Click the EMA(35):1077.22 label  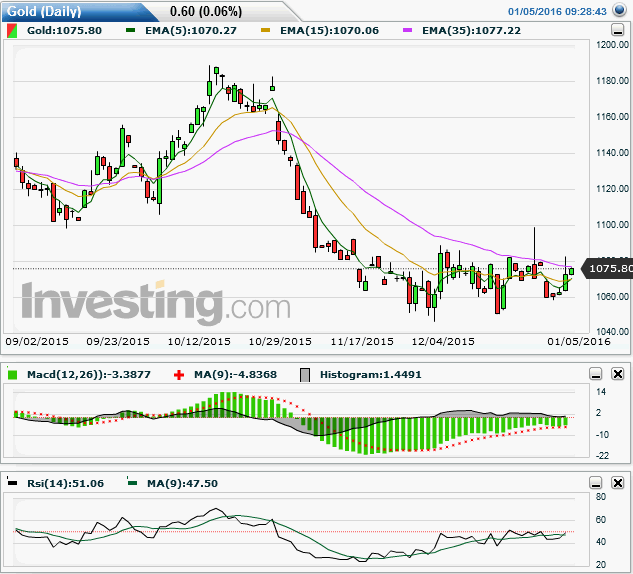pos(472,31)
